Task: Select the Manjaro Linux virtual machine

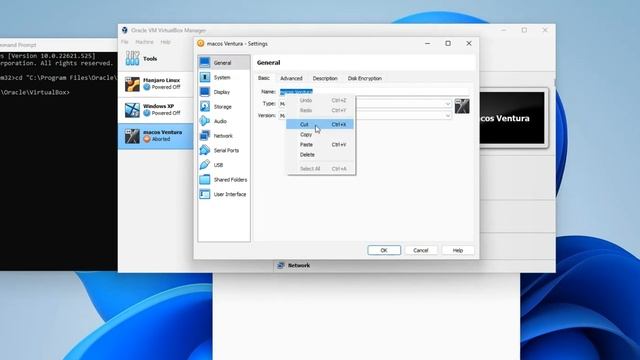Action: (x=156, y=84)
